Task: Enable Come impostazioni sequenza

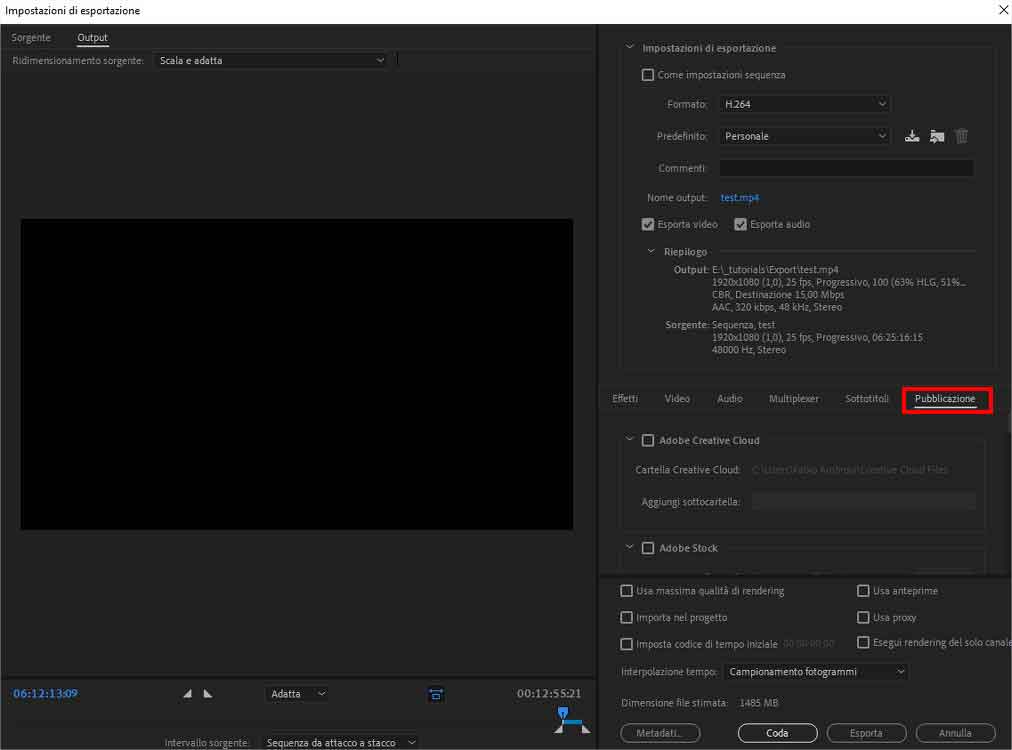Action: (x=647, y=74)
